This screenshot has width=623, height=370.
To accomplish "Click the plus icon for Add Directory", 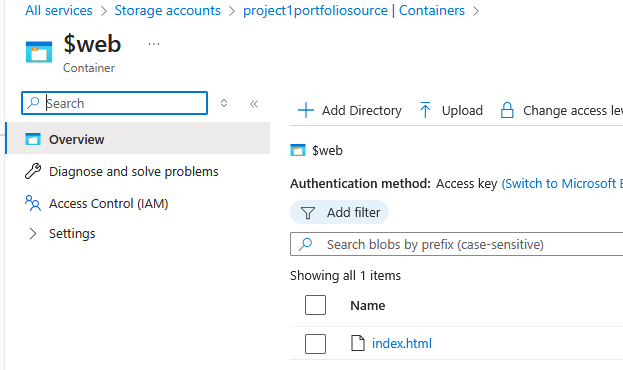I will [306, 110].
